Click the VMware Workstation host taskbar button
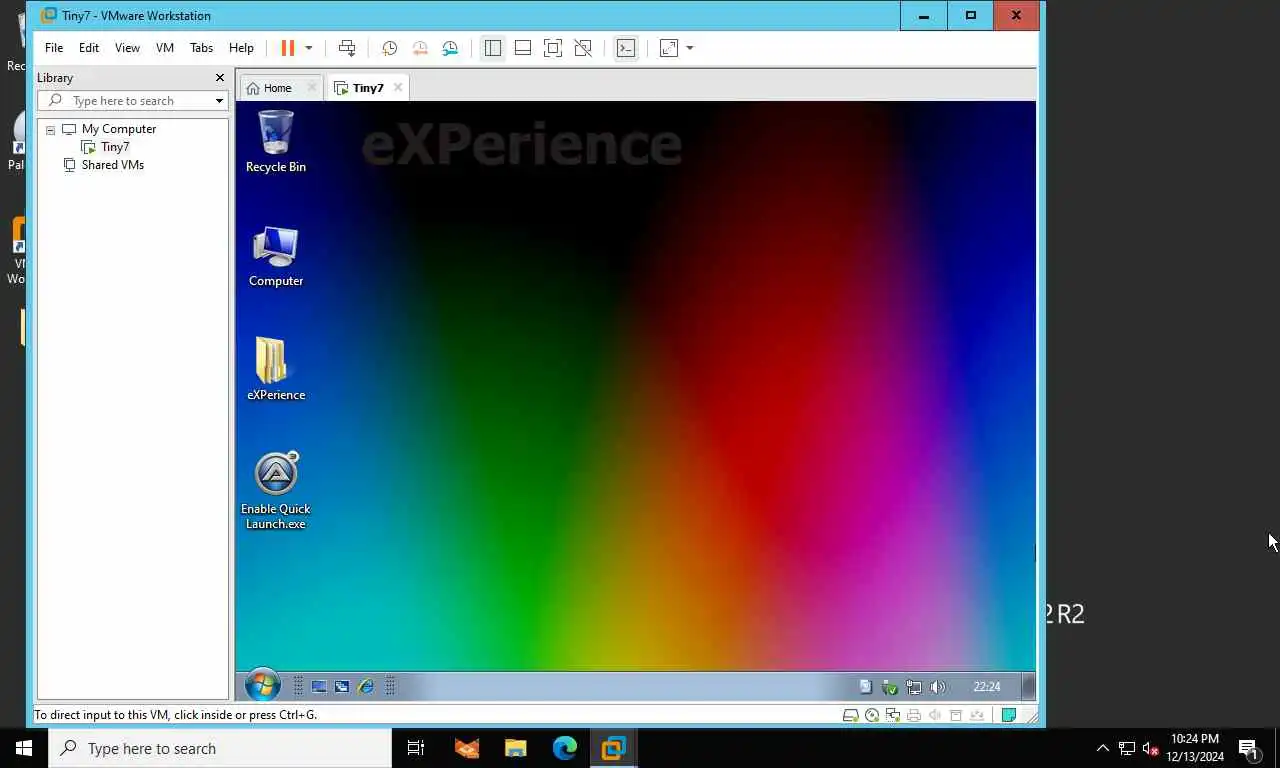Image resolution: width=1280 pixels, height=768 pixels. [613, 748]
